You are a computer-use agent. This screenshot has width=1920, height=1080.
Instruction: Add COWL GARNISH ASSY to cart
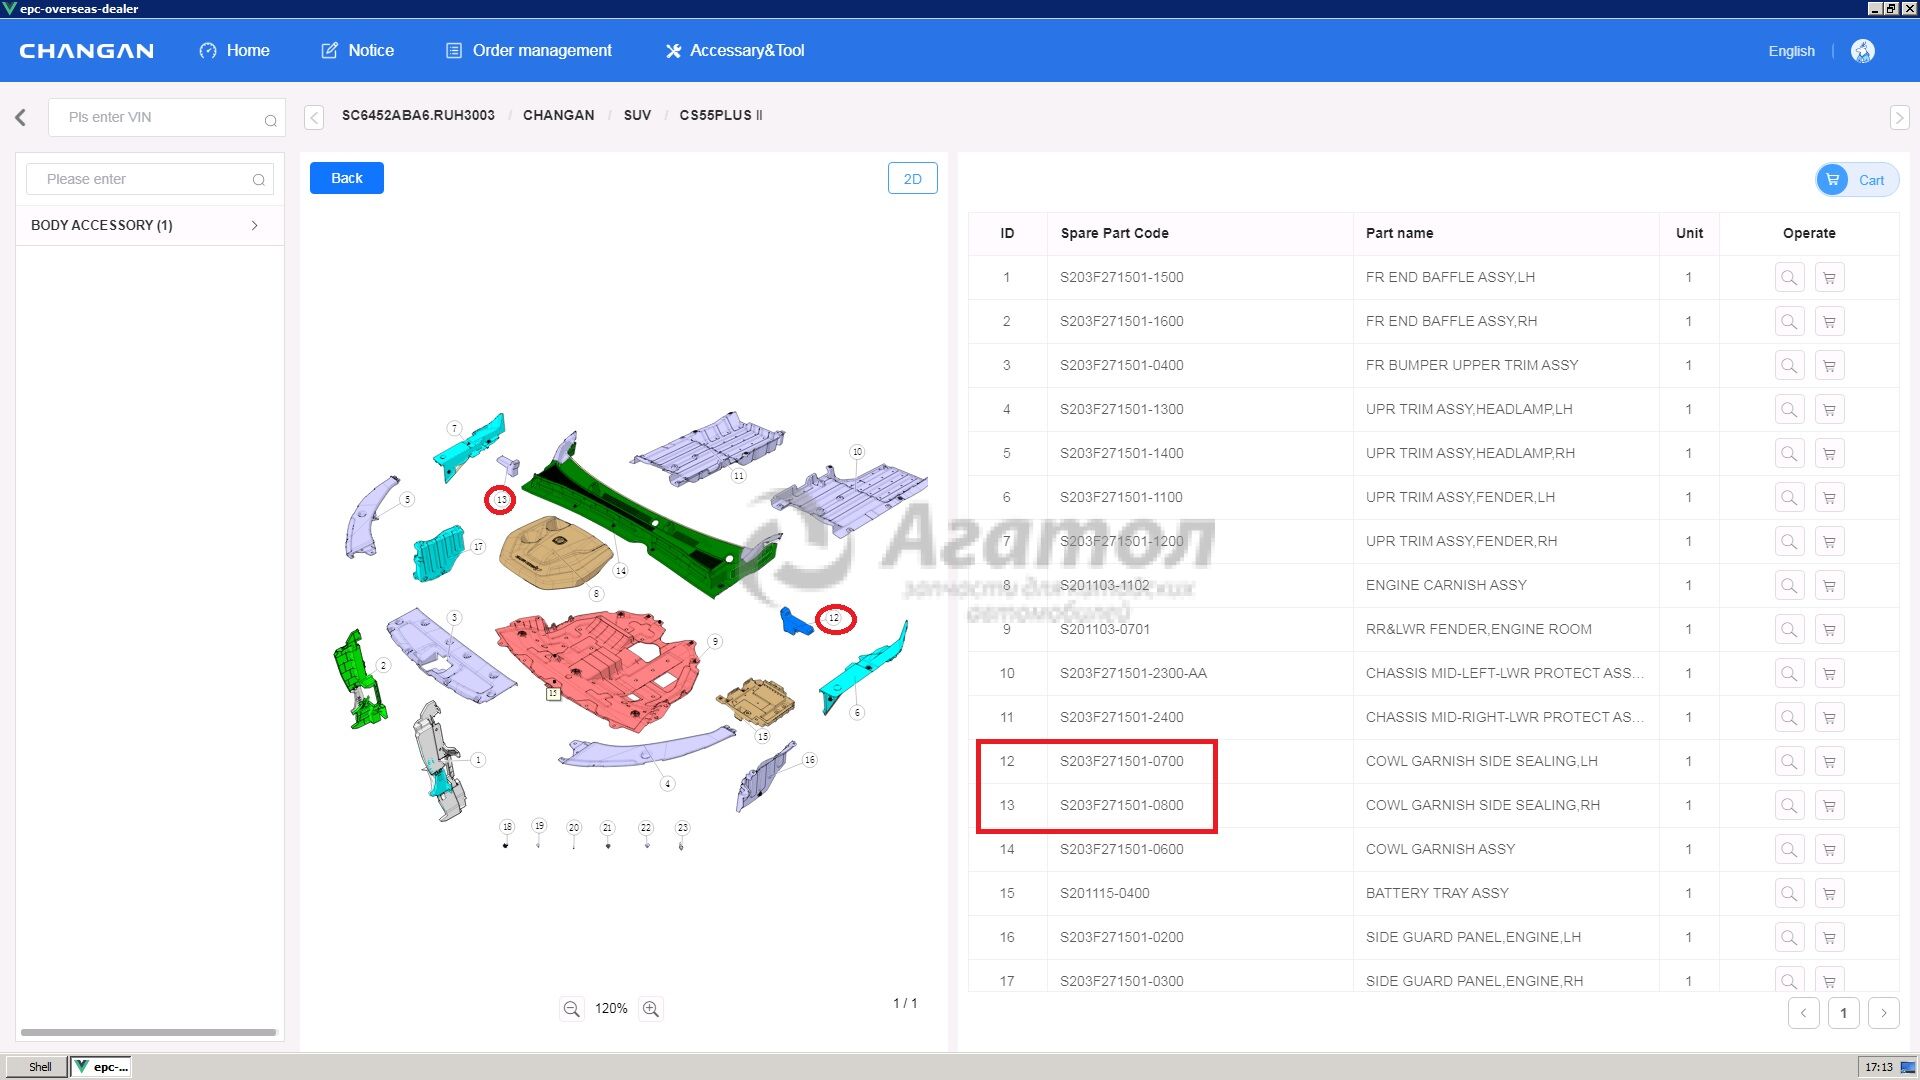1829,850
